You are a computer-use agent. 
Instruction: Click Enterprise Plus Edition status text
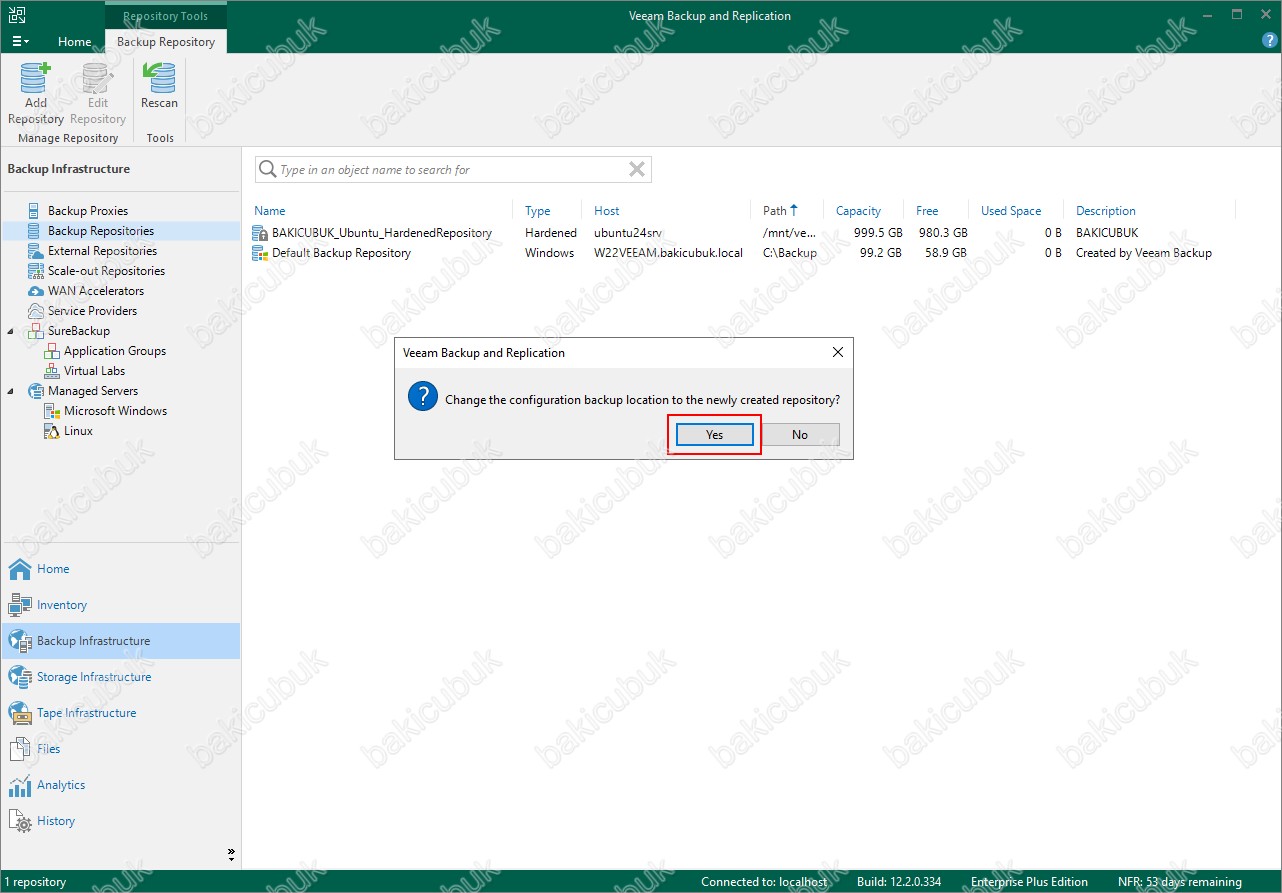pos(1029,882)
